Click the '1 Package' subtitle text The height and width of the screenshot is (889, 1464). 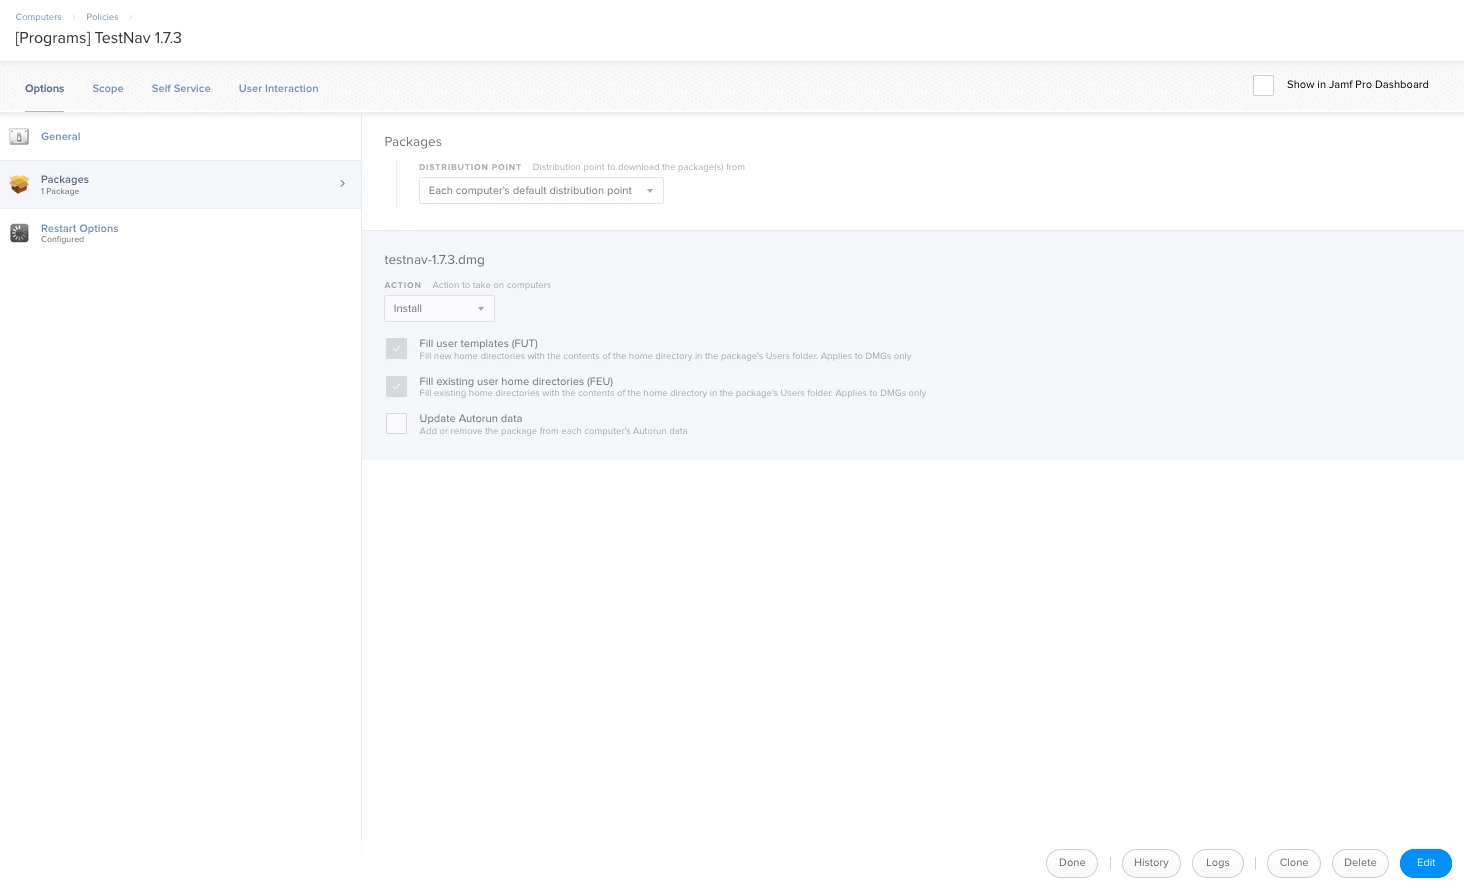60,191
